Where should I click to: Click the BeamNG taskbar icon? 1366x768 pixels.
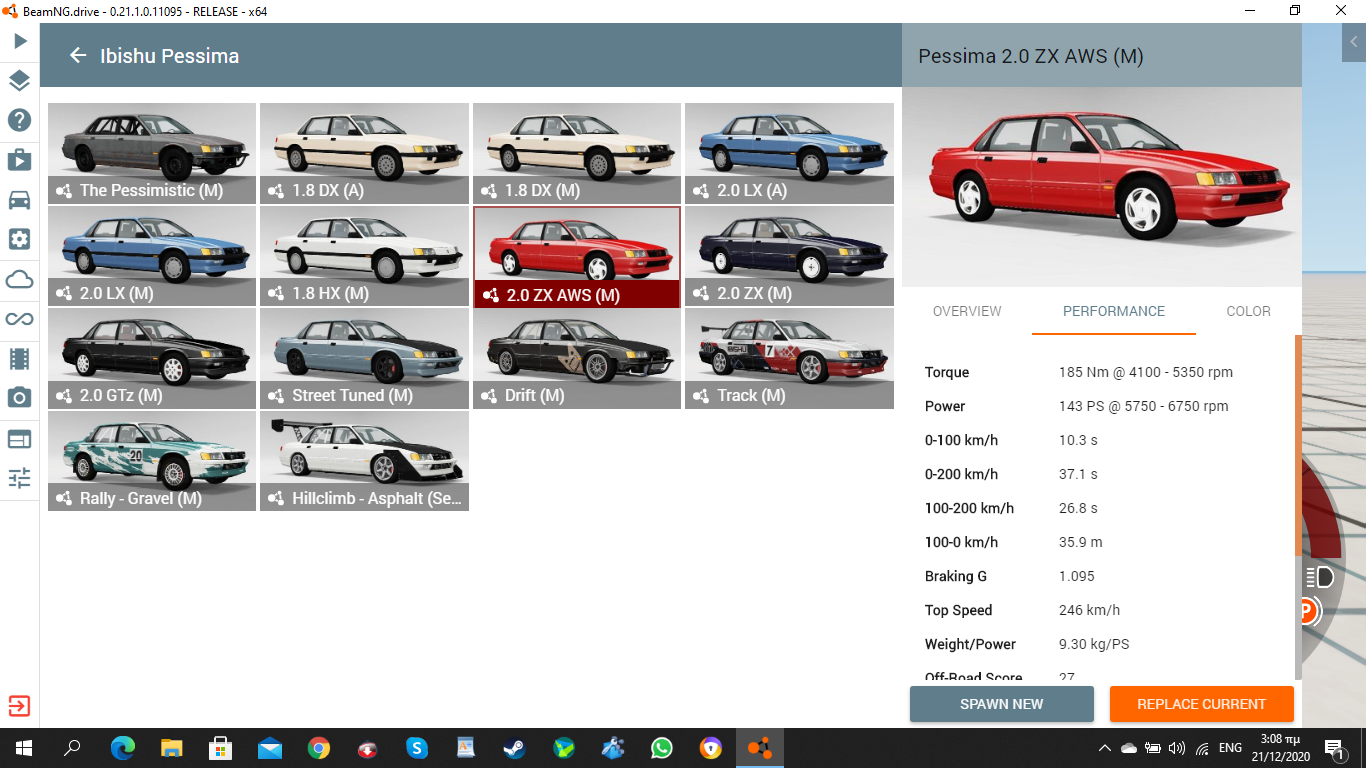[x=760, y=748]
